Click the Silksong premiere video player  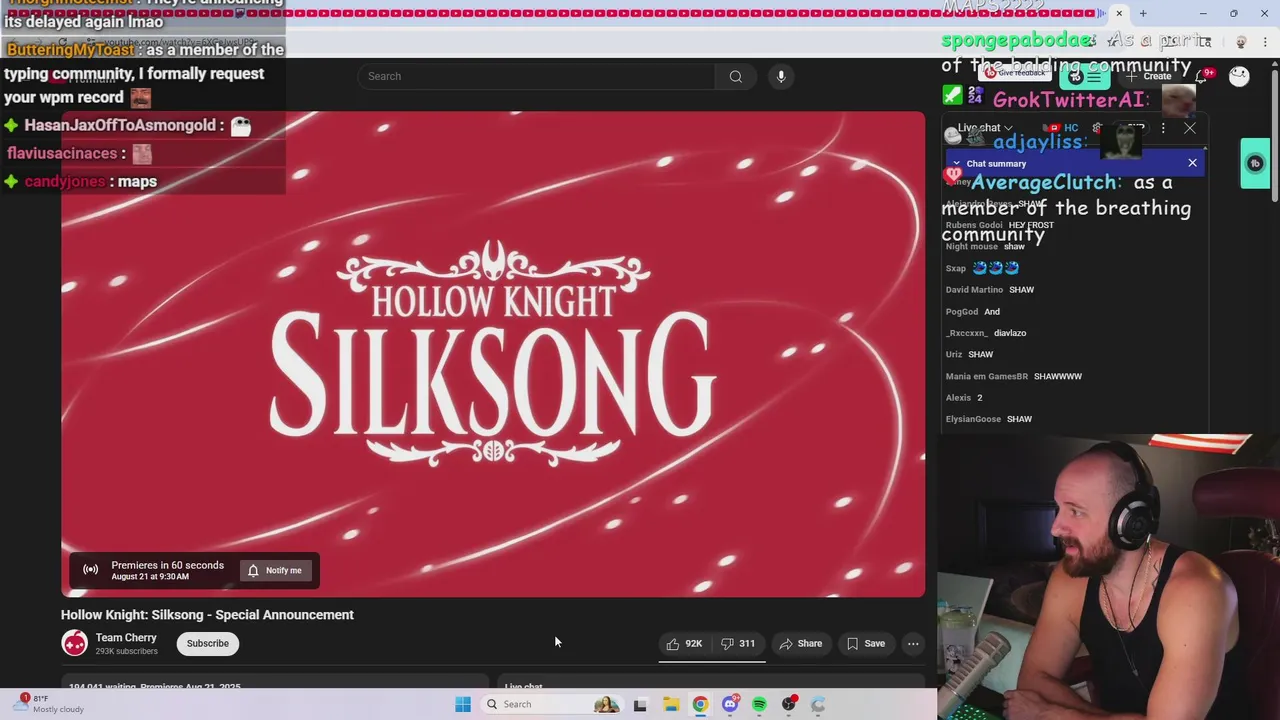[x=493, y=354]
